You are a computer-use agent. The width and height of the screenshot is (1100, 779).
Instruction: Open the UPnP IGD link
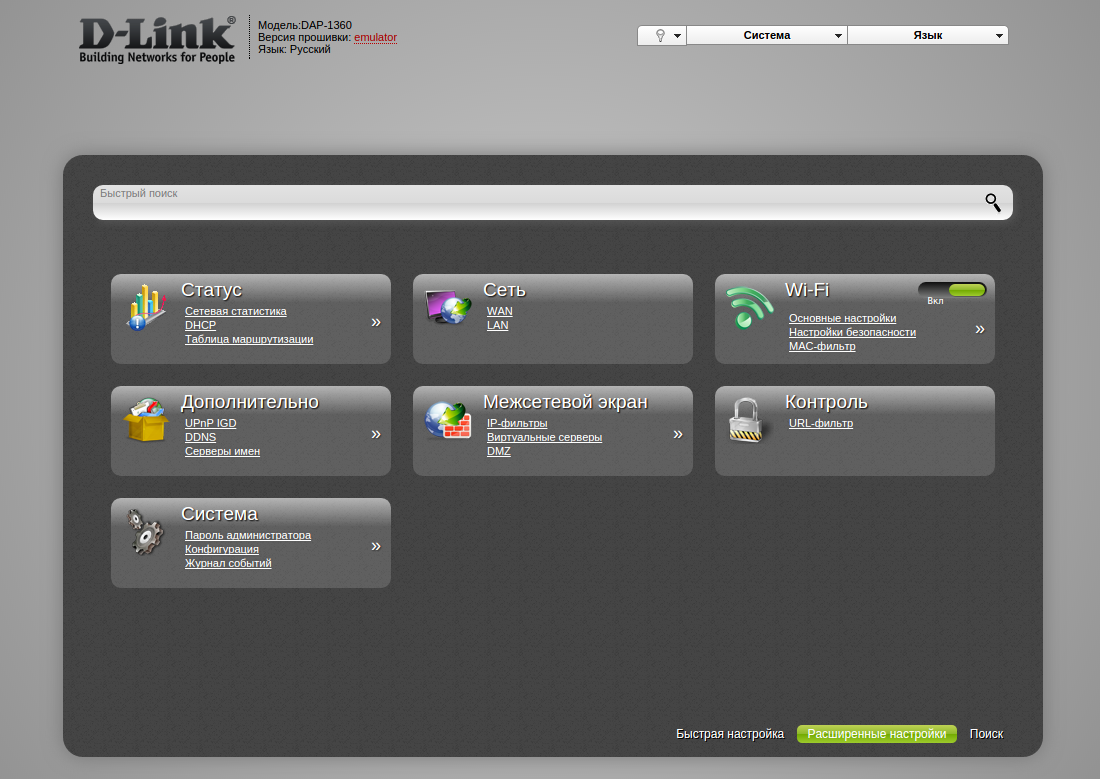click(210, 423)
